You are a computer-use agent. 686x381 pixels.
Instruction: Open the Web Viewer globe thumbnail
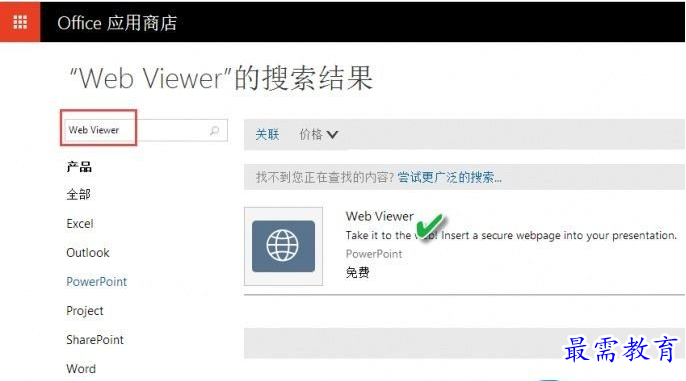point(284,246)
